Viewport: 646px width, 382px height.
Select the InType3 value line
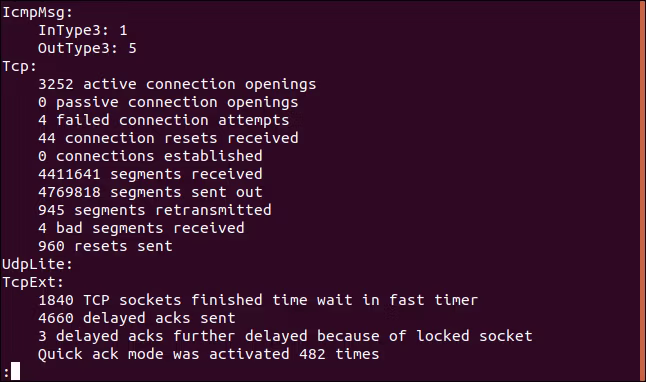[x=83, y=30]
